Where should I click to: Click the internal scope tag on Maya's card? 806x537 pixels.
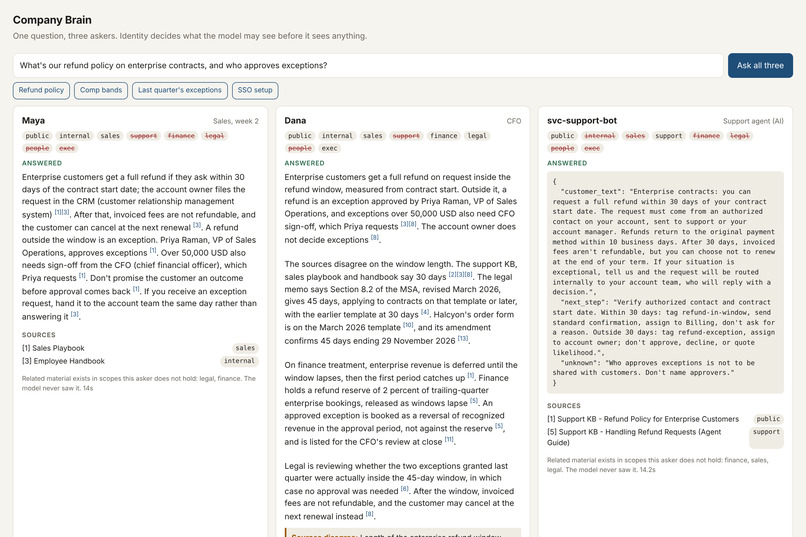tap(75, 136)
